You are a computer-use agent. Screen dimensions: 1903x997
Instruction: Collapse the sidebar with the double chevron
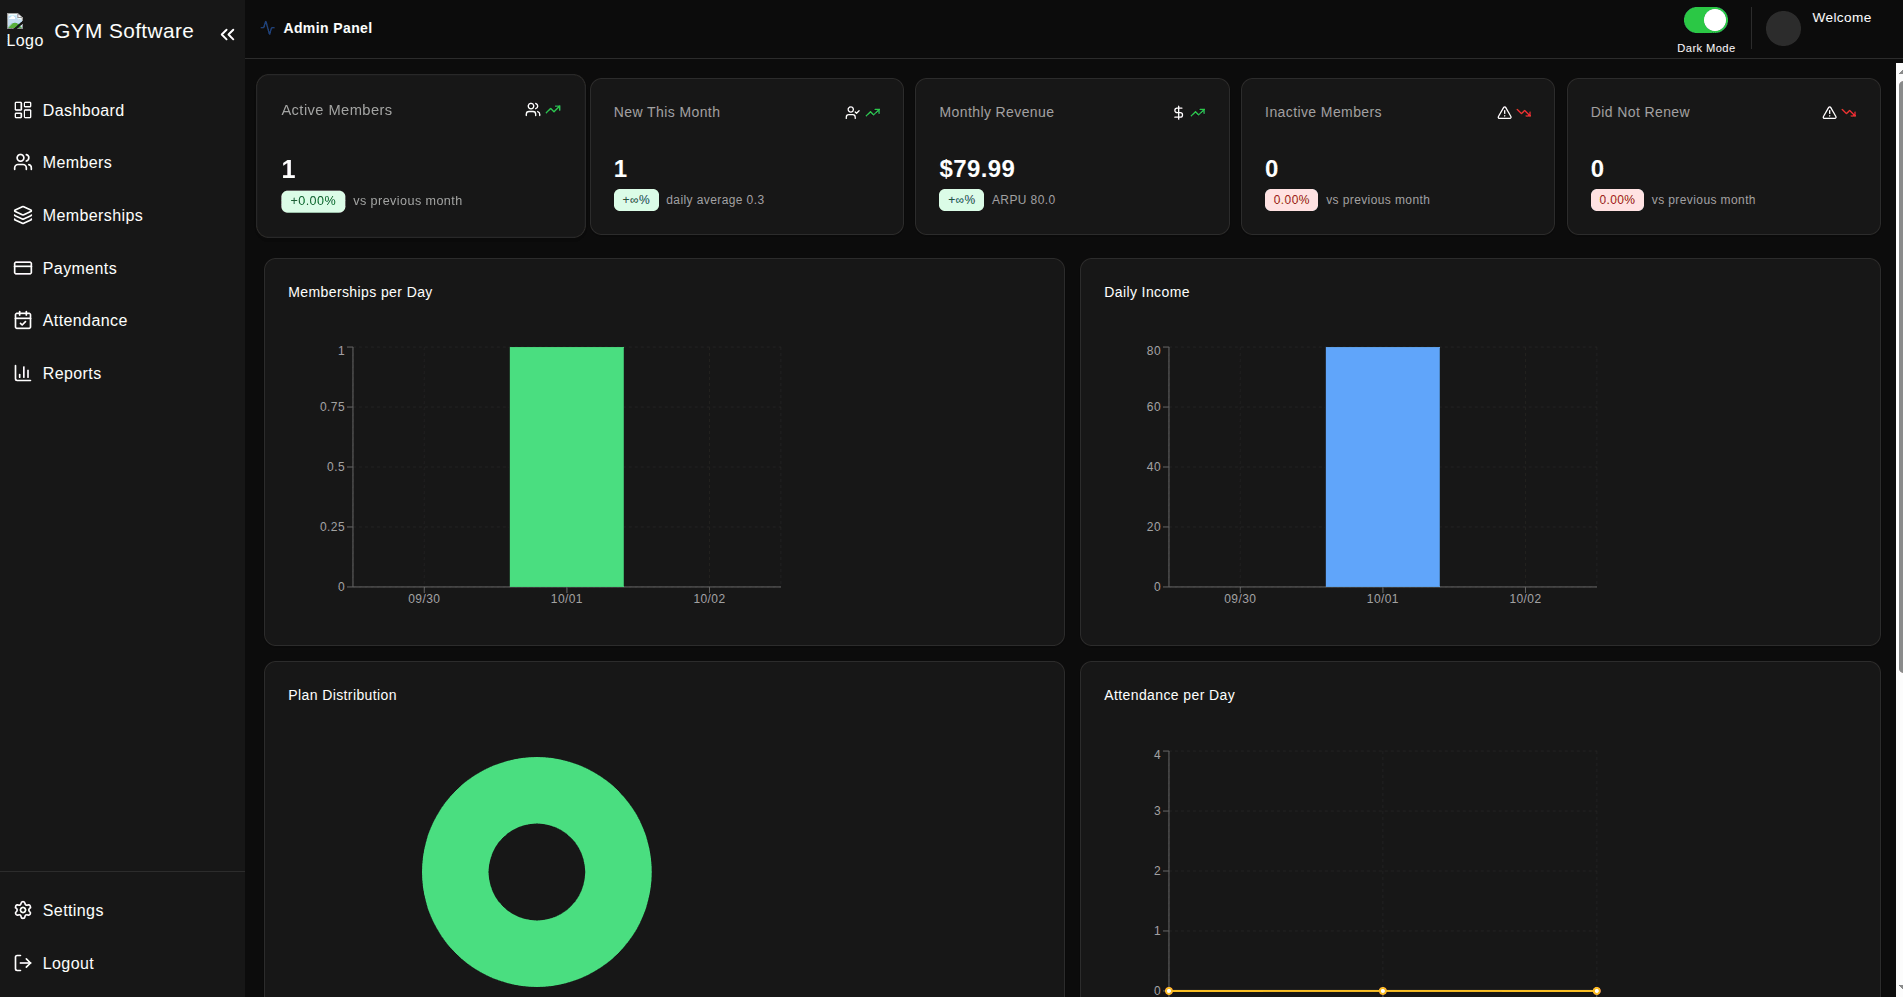[x=227, y=33]
